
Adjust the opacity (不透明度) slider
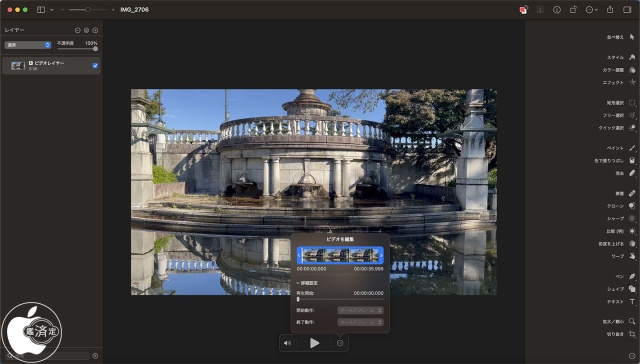tap(78, 49)
